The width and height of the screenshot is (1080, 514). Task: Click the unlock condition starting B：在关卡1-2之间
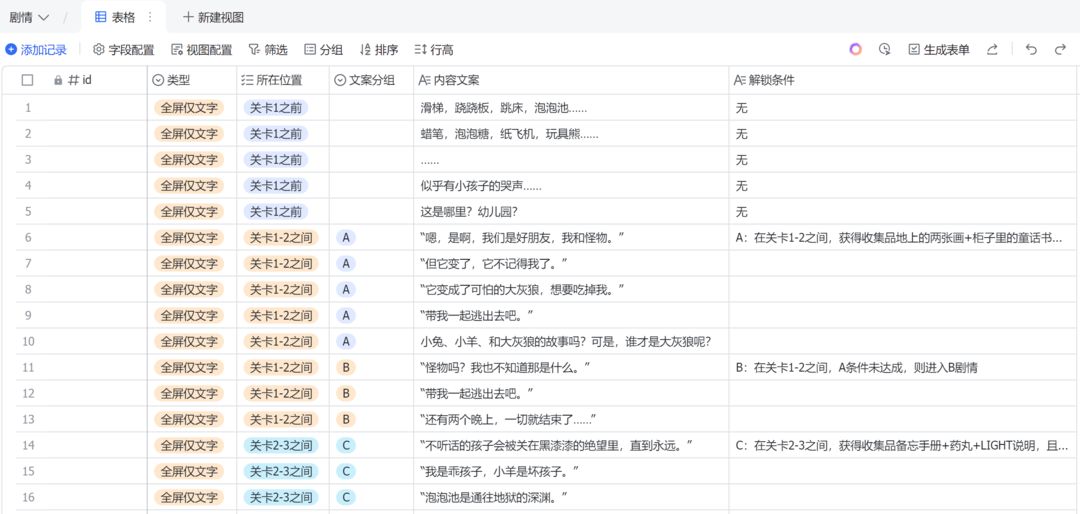904,367
